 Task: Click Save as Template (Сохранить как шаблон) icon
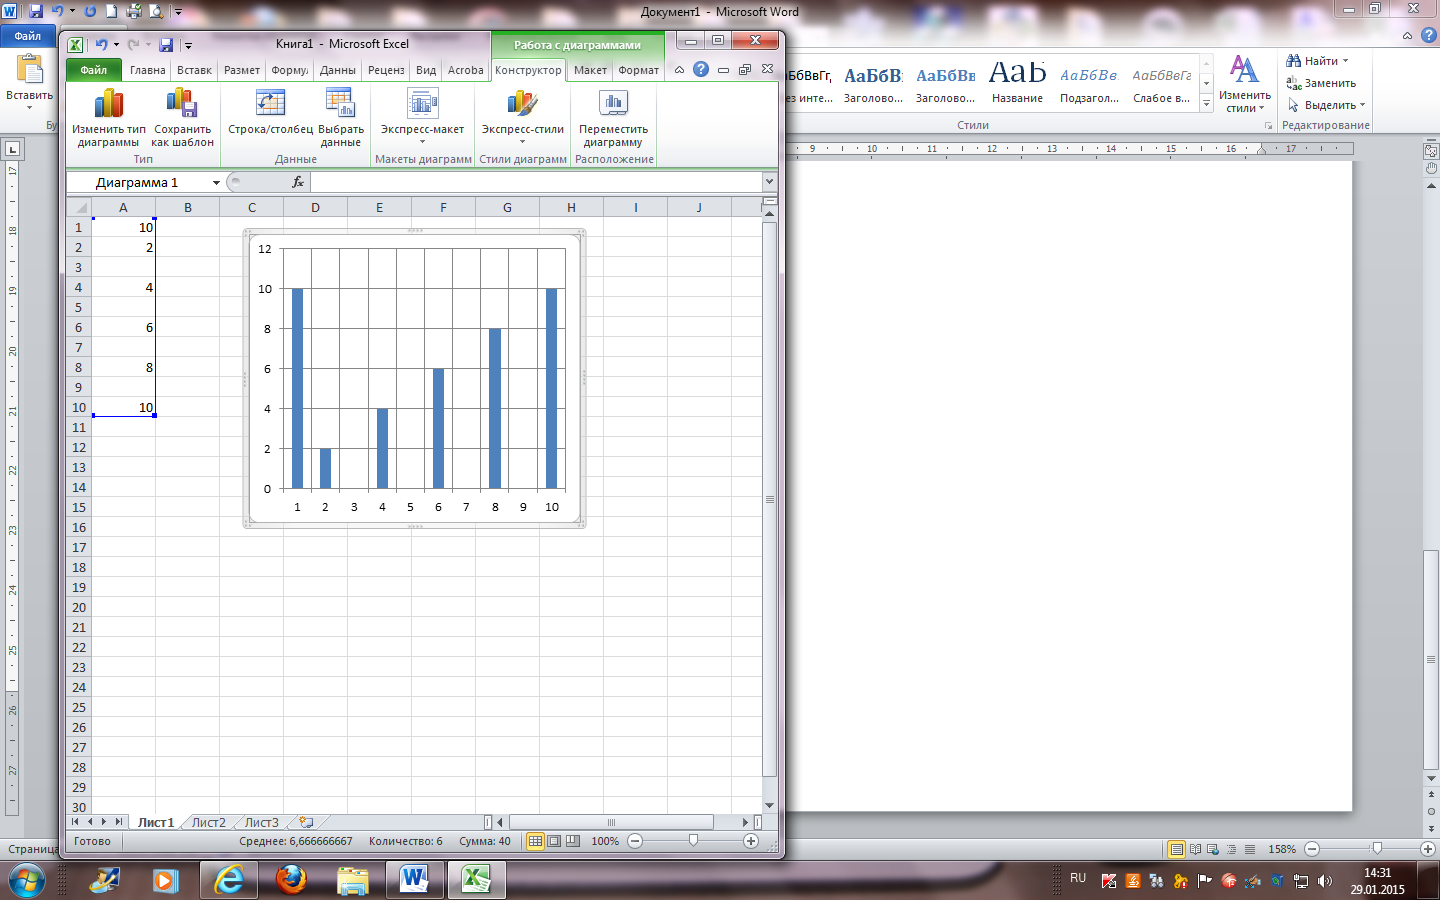182,104
